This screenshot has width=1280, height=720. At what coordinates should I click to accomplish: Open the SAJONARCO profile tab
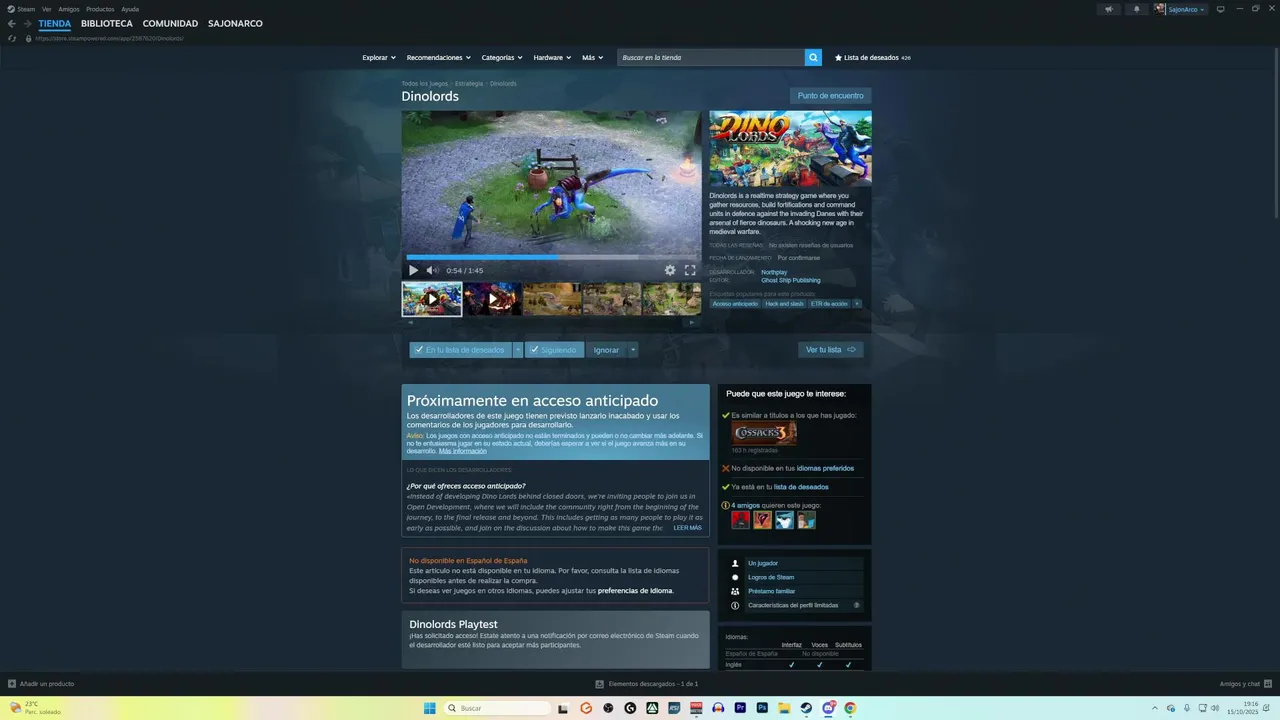235,23
